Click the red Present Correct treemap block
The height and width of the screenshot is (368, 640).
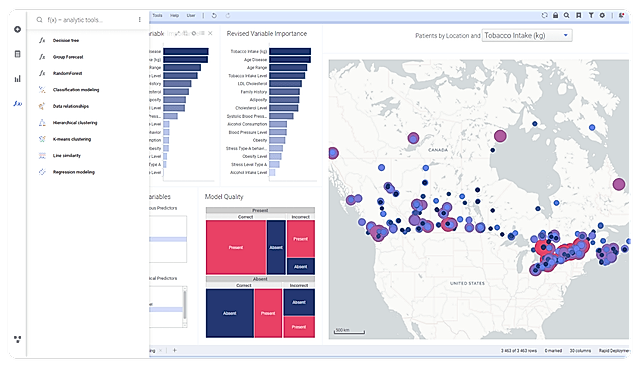pyautogui.click(x=236, y=247)
